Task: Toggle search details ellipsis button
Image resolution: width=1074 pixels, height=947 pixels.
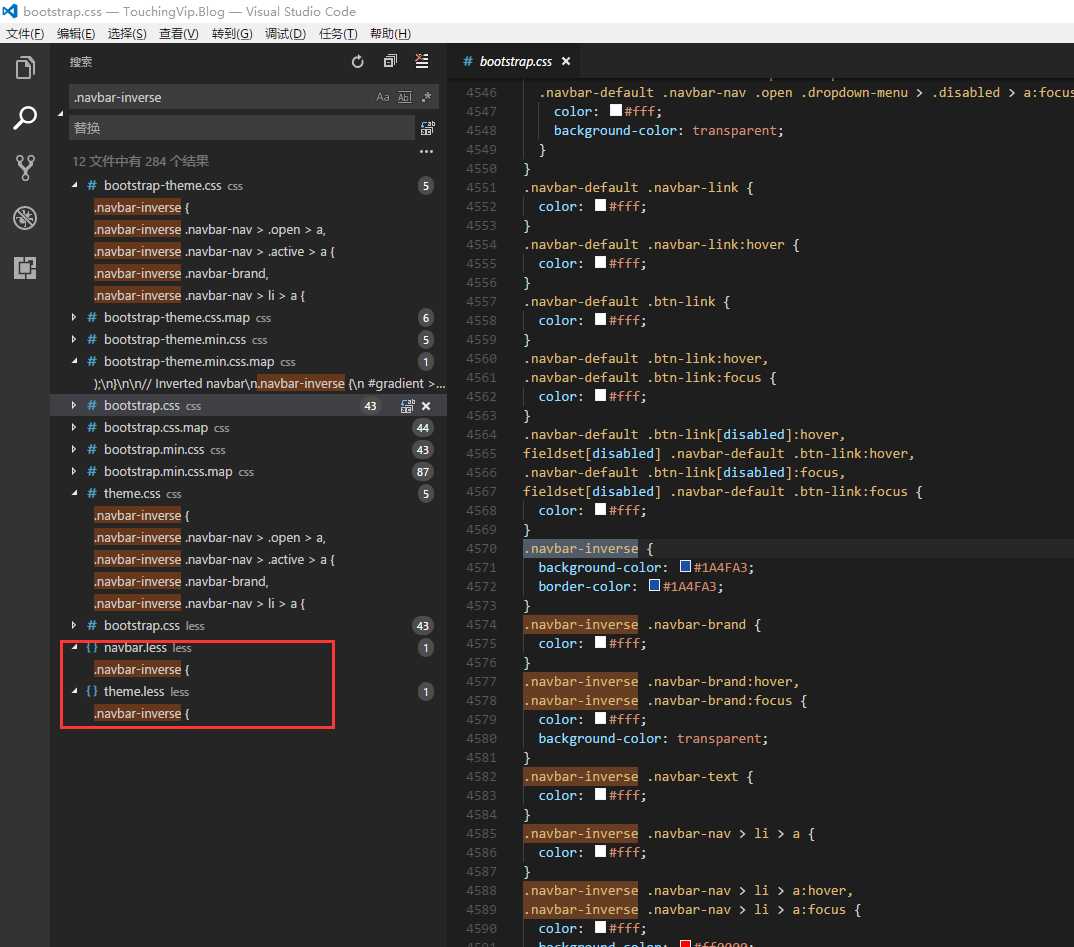Action: [x=426, y=152]
